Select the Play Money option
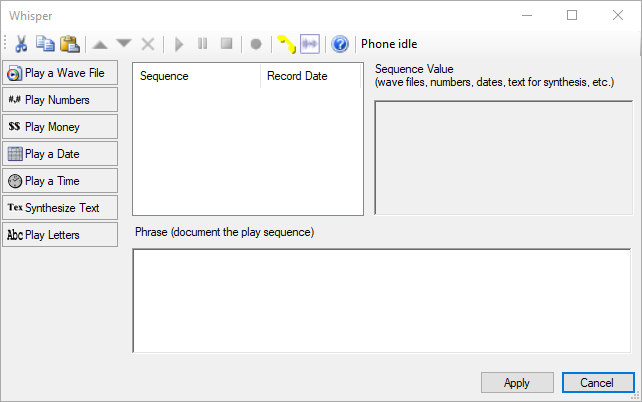Screen dimensions: 642x402 coord(60,127)
